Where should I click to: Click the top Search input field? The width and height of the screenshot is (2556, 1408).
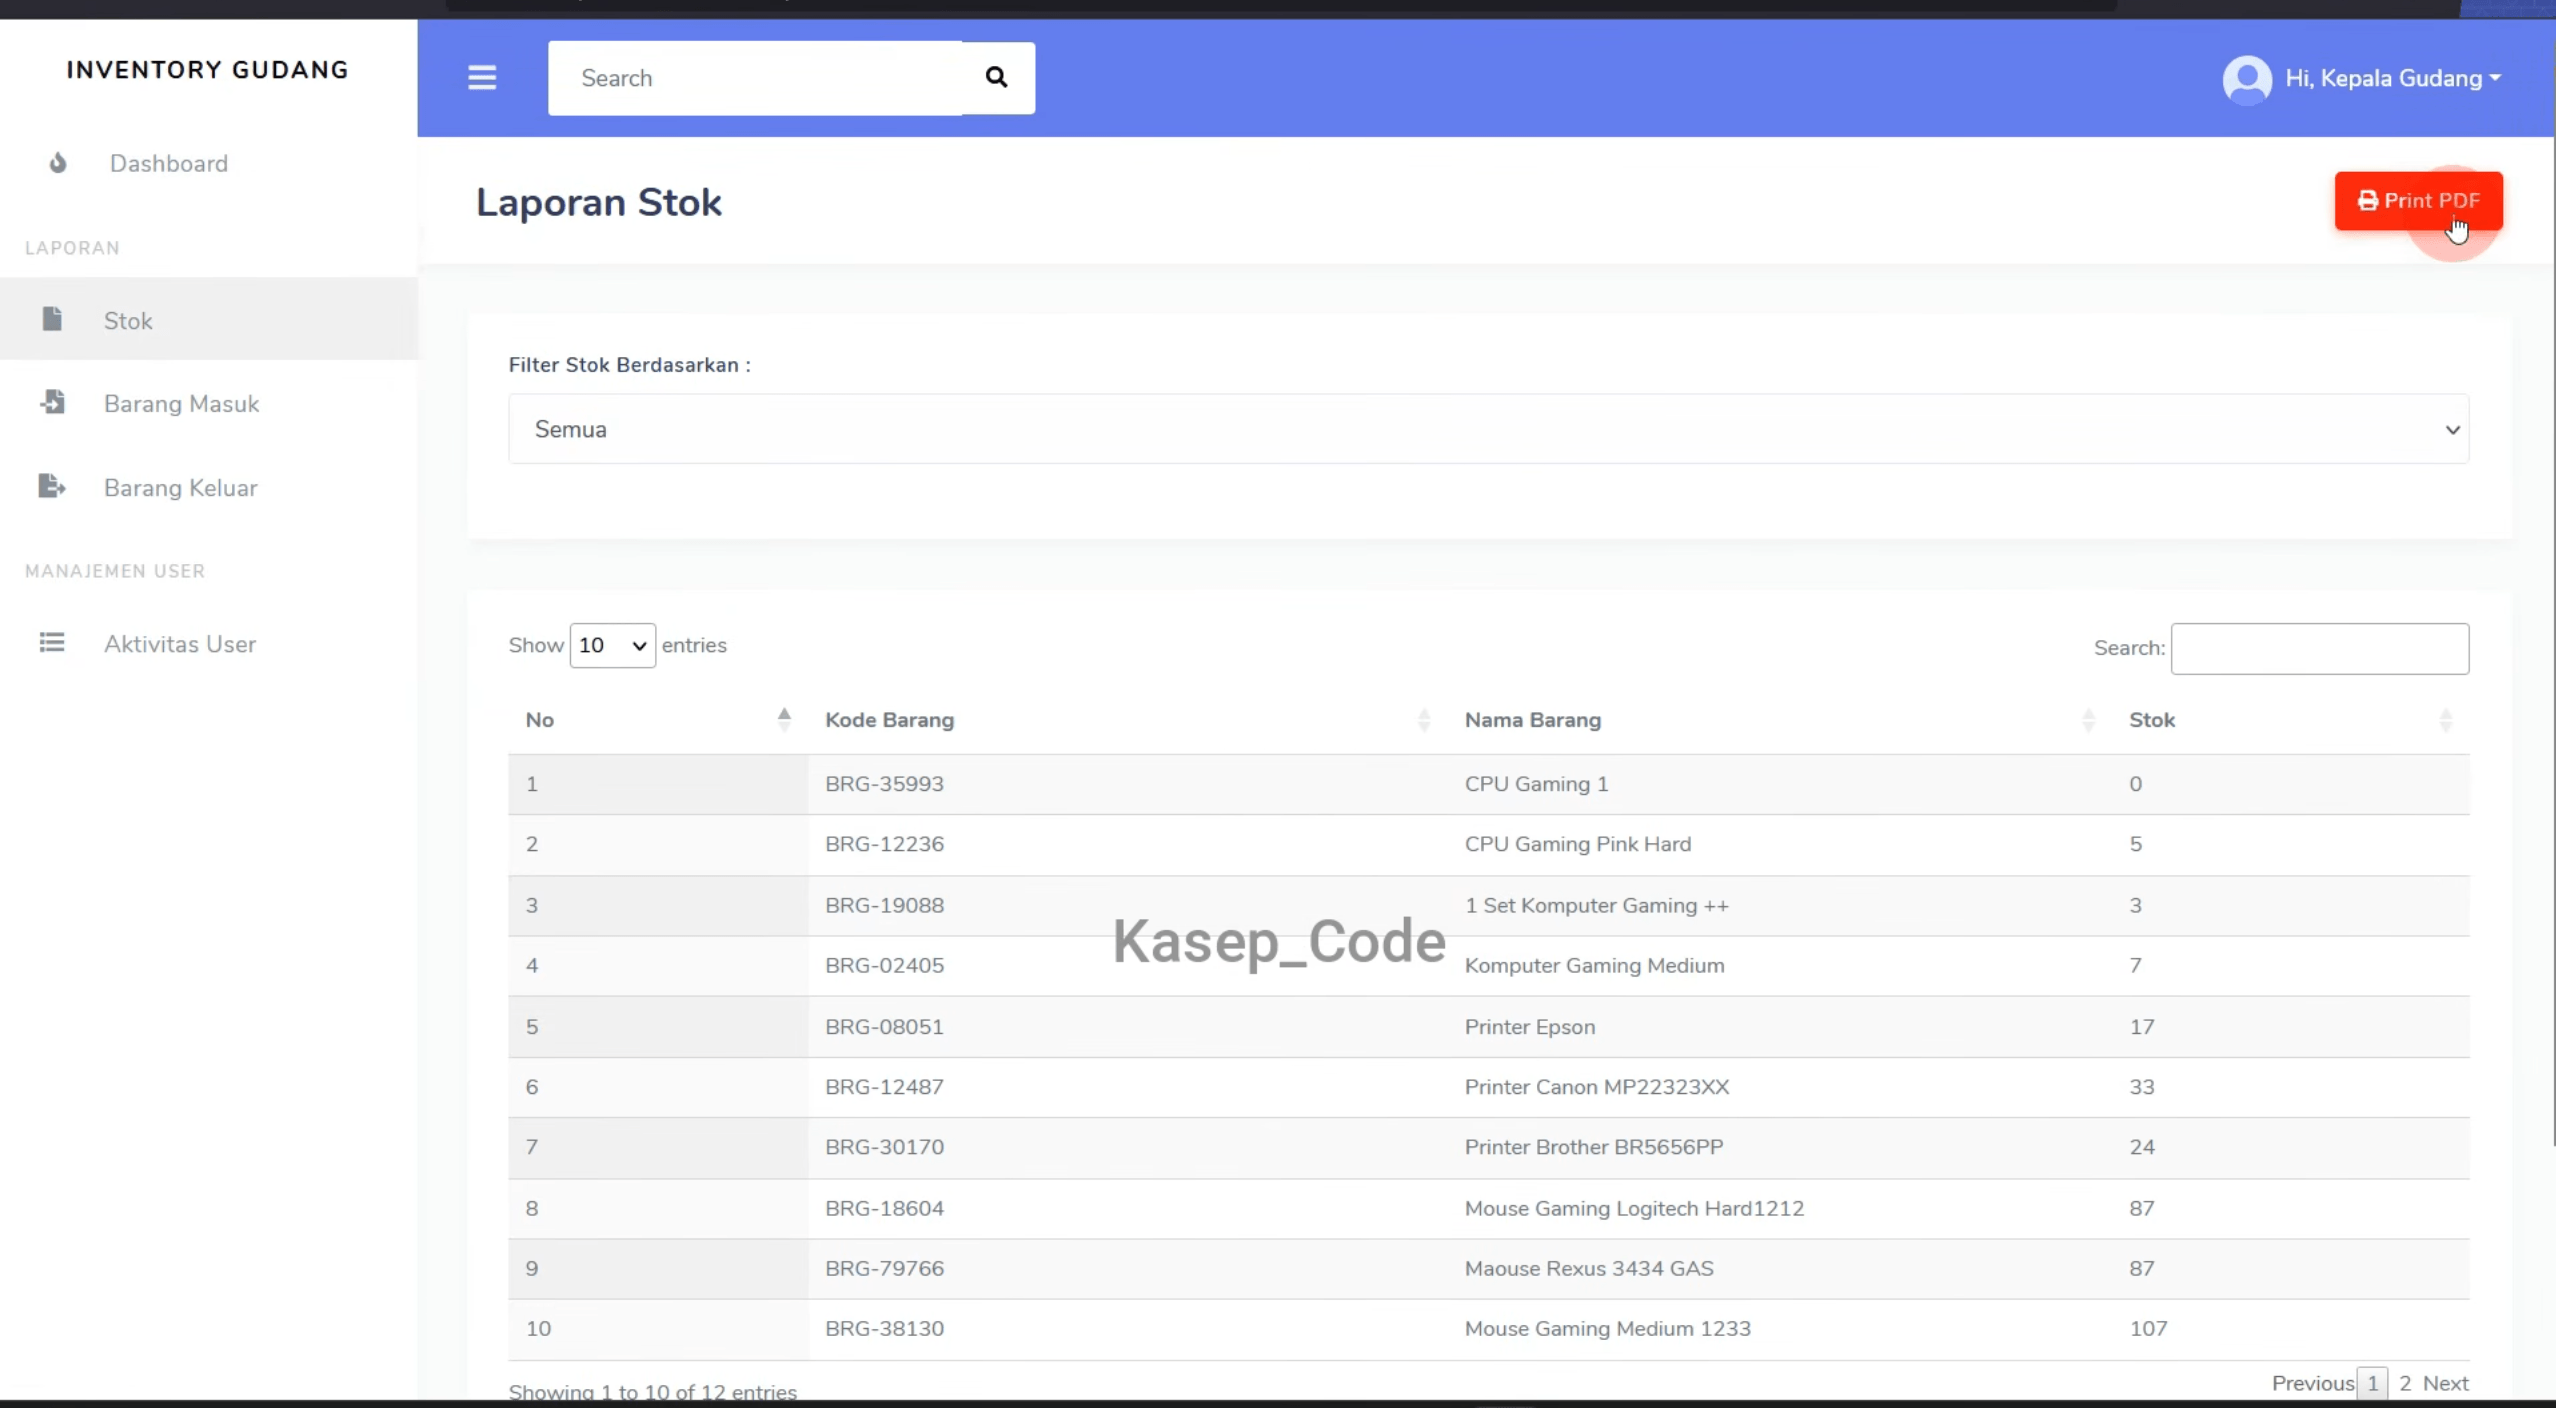755,78
